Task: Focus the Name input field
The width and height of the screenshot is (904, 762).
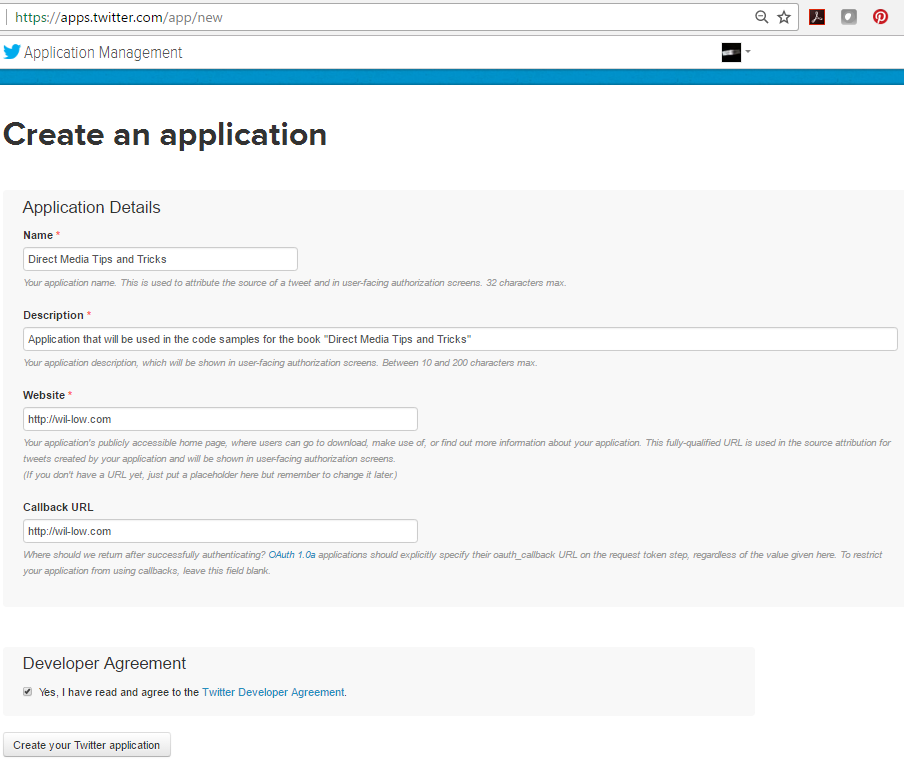Action: [x=160, y=259]
